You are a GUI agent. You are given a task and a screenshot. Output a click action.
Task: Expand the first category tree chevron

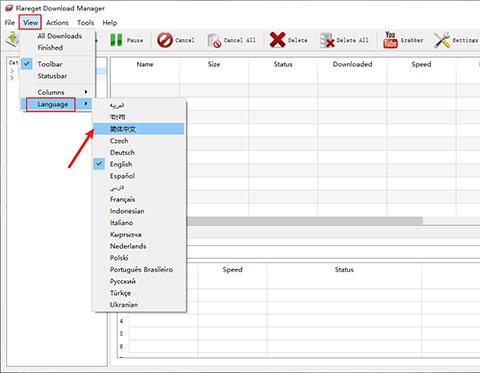pyautogui.click(x=12, y=71)
